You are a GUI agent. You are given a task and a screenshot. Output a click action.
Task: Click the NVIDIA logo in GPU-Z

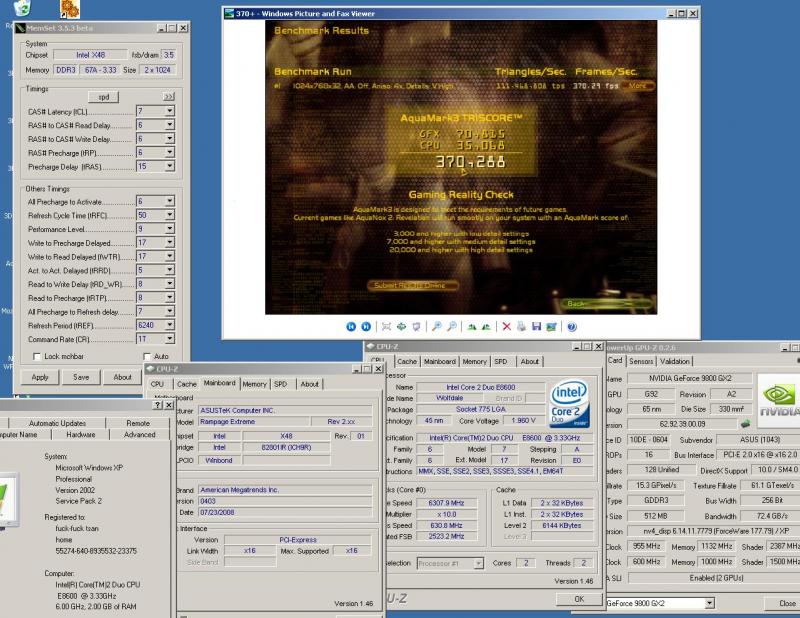tap(779, 400)
